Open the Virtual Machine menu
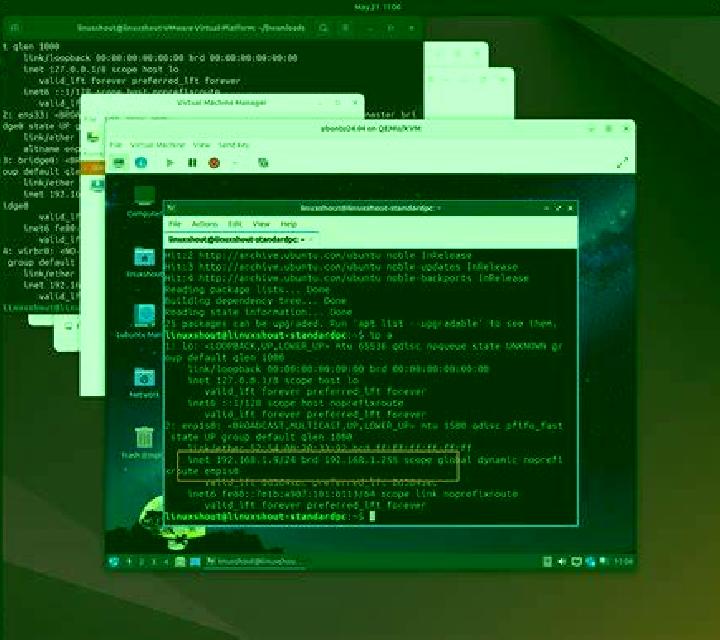The image size is (720, 640). (x=157, y=145)
